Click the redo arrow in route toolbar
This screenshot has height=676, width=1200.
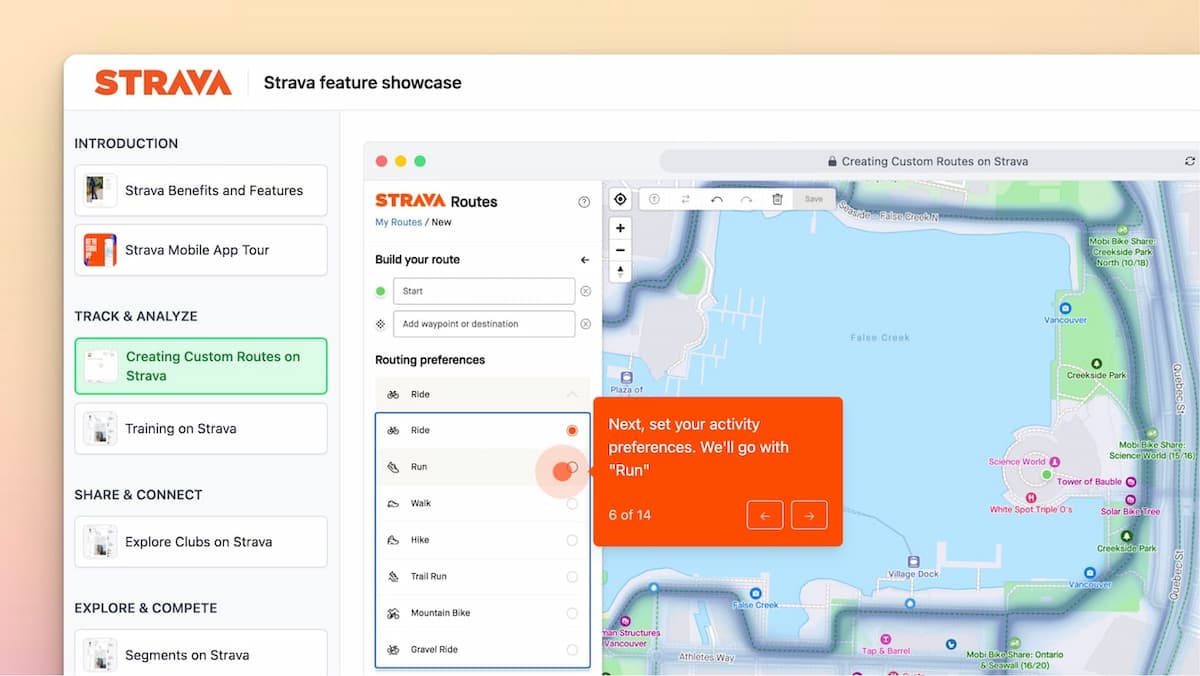746,199
